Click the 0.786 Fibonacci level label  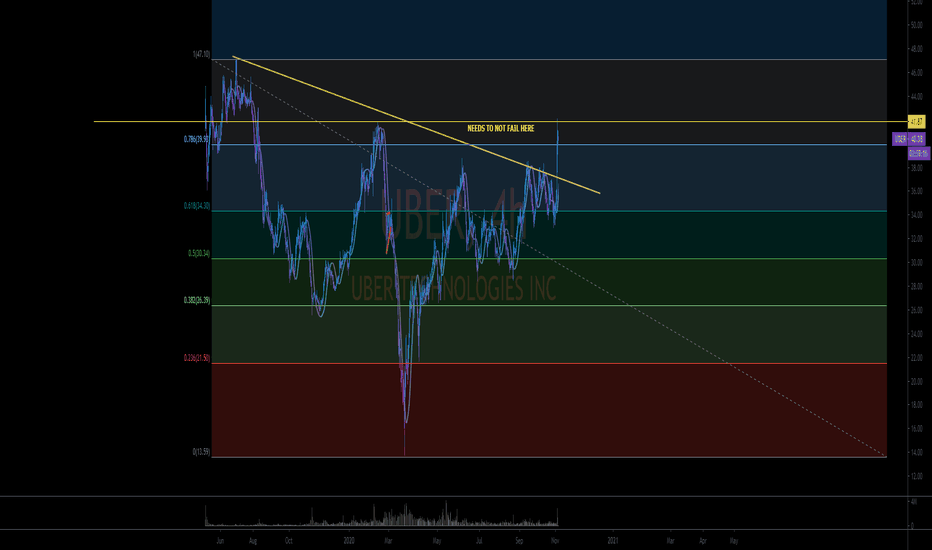coord(197,139)
